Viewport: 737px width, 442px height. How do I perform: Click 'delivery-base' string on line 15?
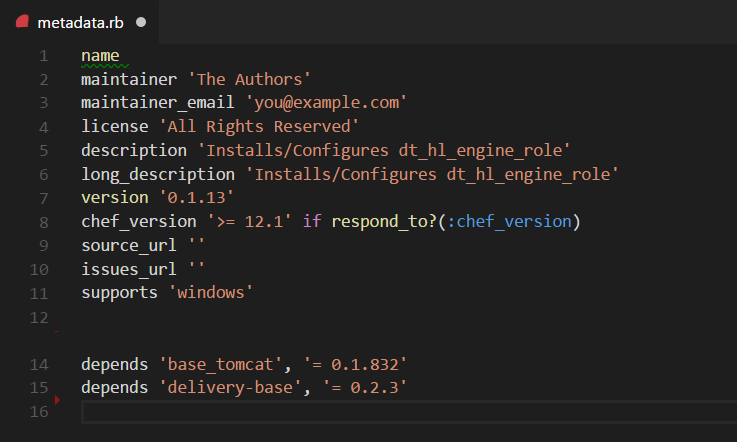pos(230,387)
